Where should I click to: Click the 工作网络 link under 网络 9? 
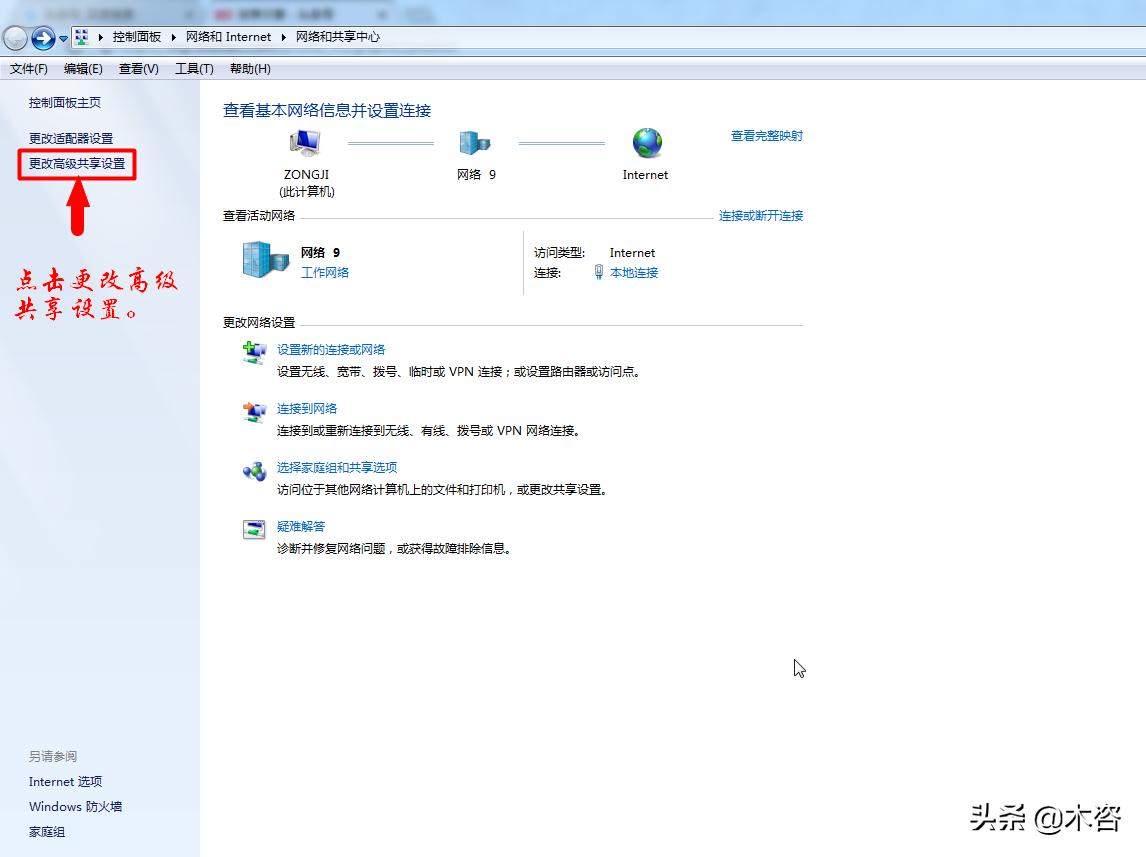tap(324, 272)
